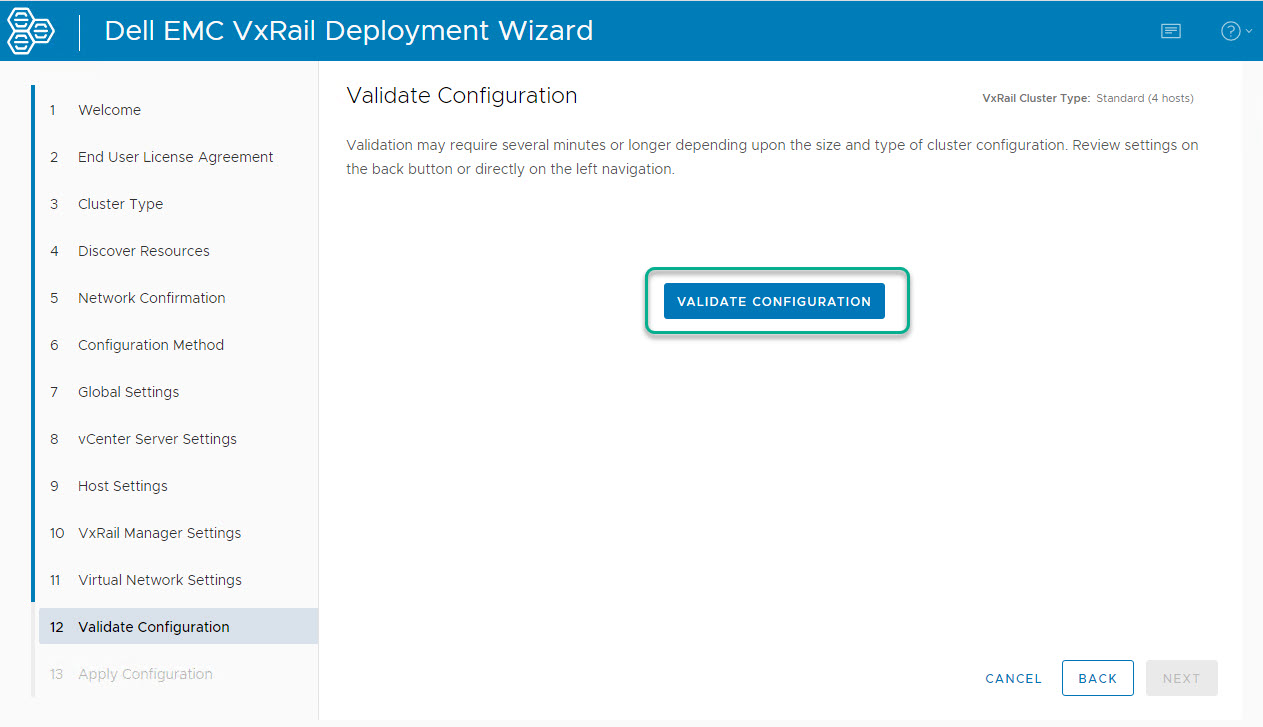Click the disabled Apply Configuration step

pos(145,674)
